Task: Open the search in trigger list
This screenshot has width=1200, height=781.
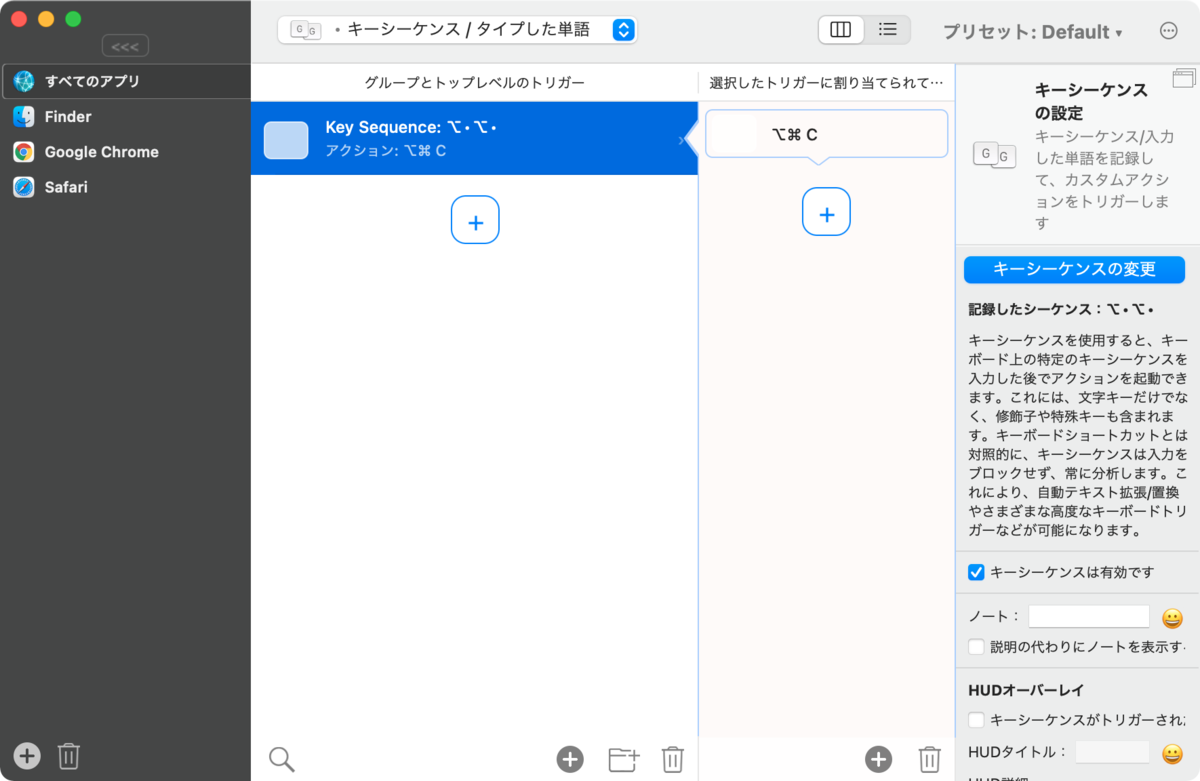Action: pos(281,758)
